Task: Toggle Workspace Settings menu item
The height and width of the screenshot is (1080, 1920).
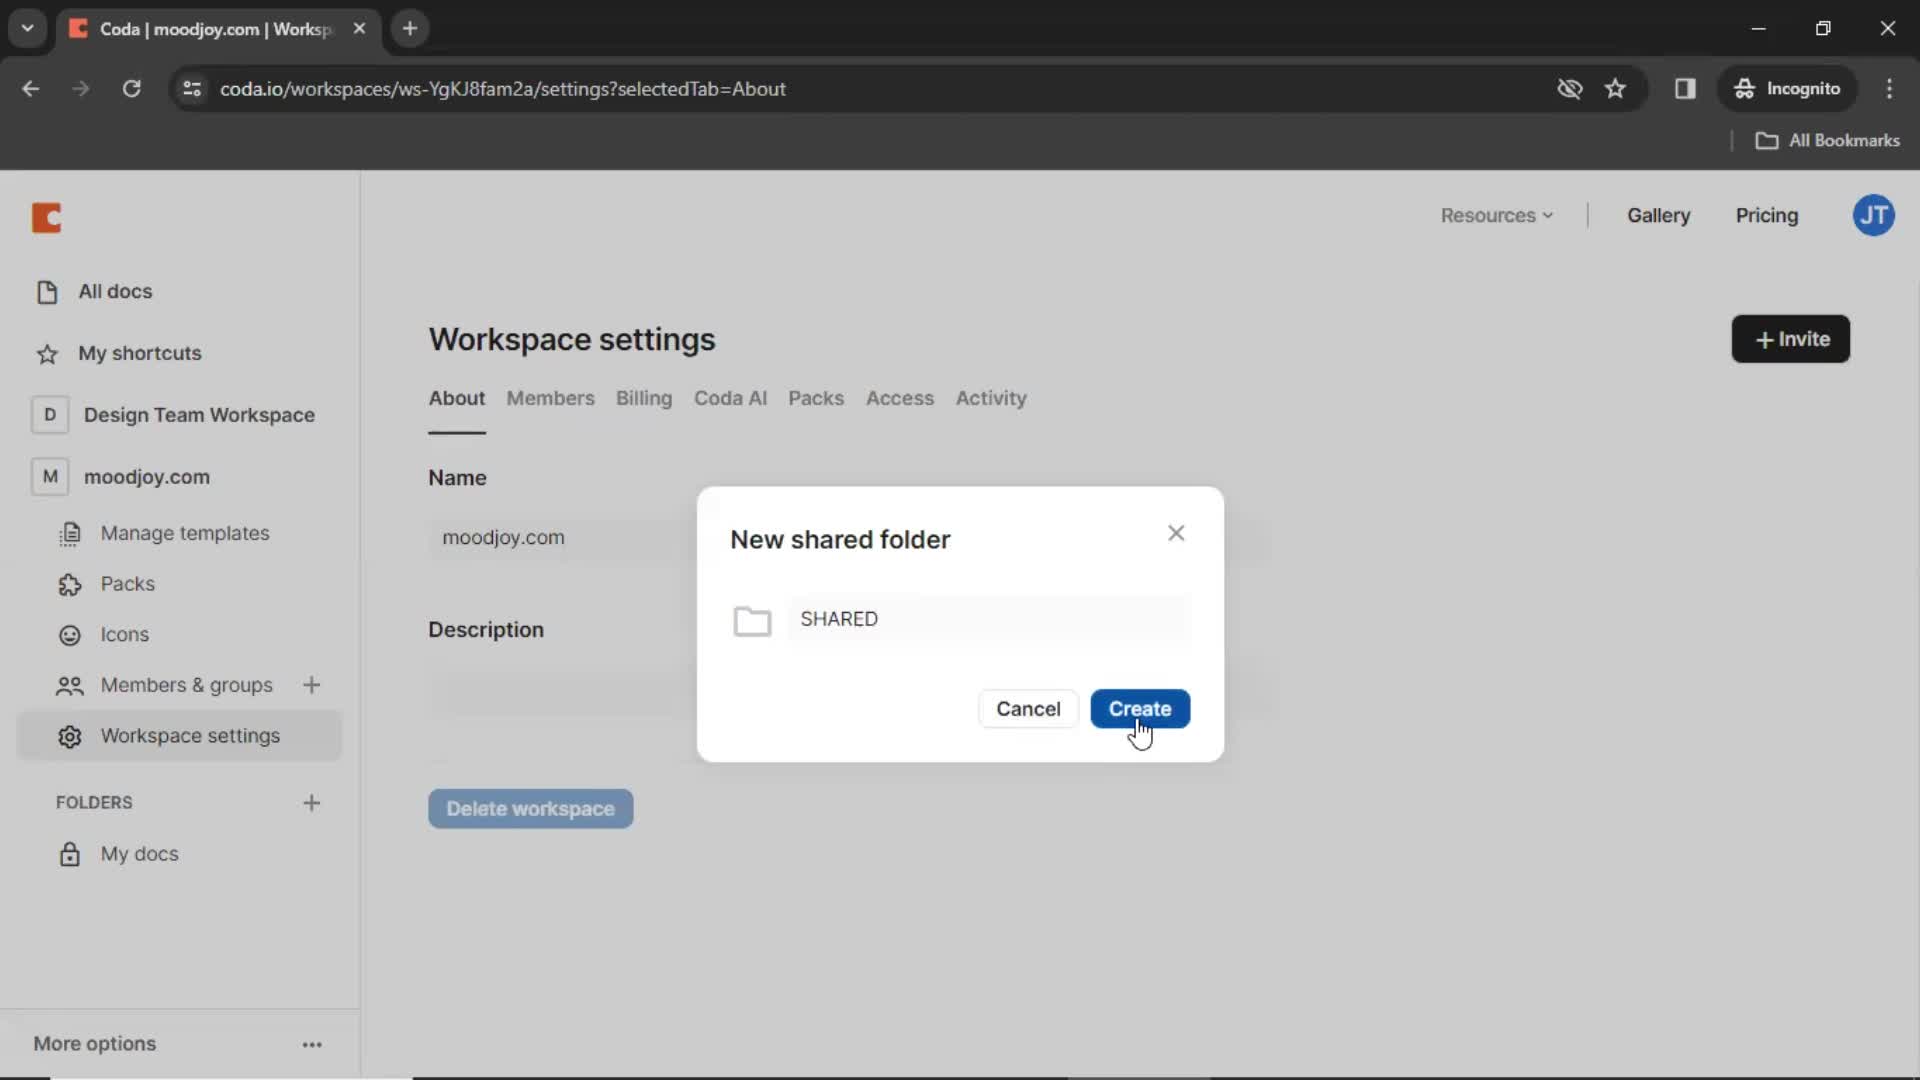Action: [x=191, y=735]
